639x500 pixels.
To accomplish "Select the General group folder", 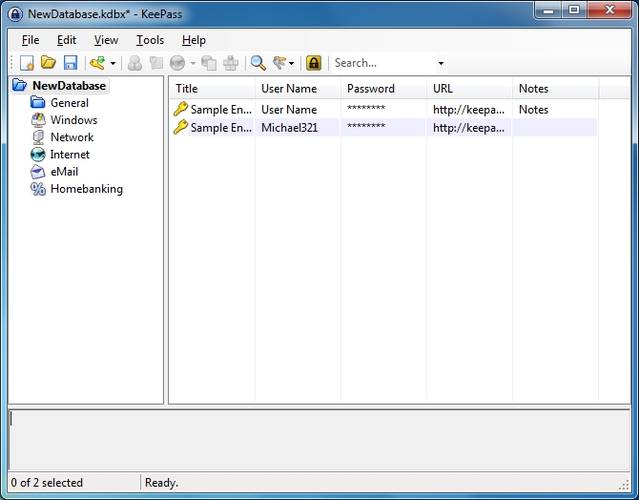I will (x=69, y=103).
